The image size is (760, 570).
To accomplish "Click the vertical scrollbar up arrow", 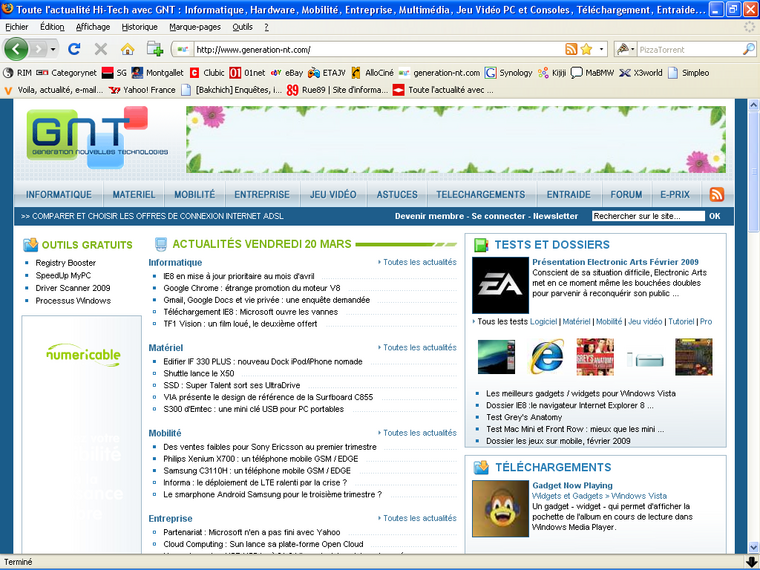I will (753, 104).
